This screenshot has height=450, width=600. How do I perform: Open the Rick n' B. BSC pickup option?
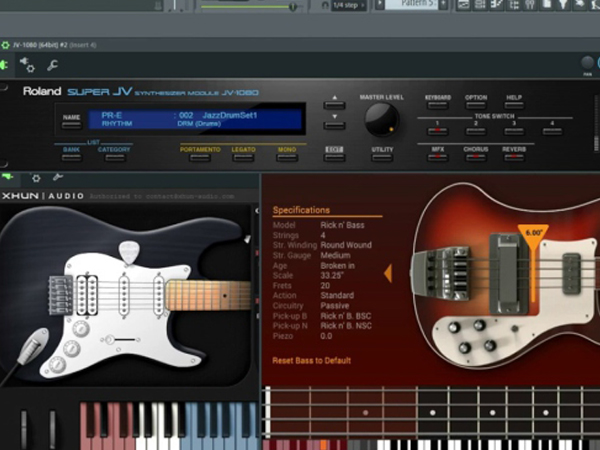(346, 316)
